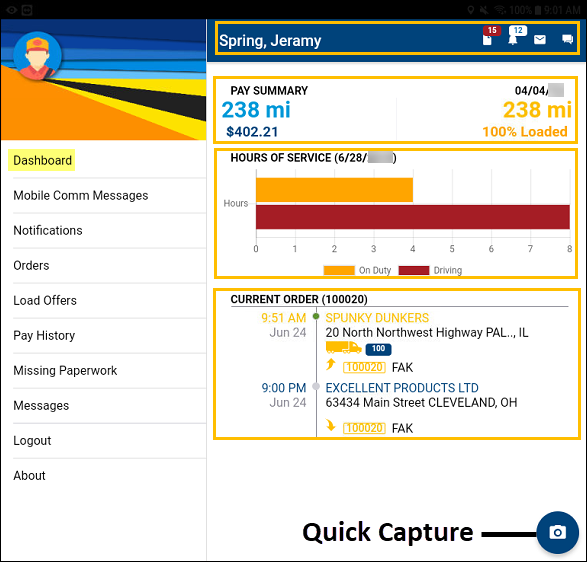The image size is (587, 562).
Task: Open Load Offers menu item
Action: tap(45, 300)
